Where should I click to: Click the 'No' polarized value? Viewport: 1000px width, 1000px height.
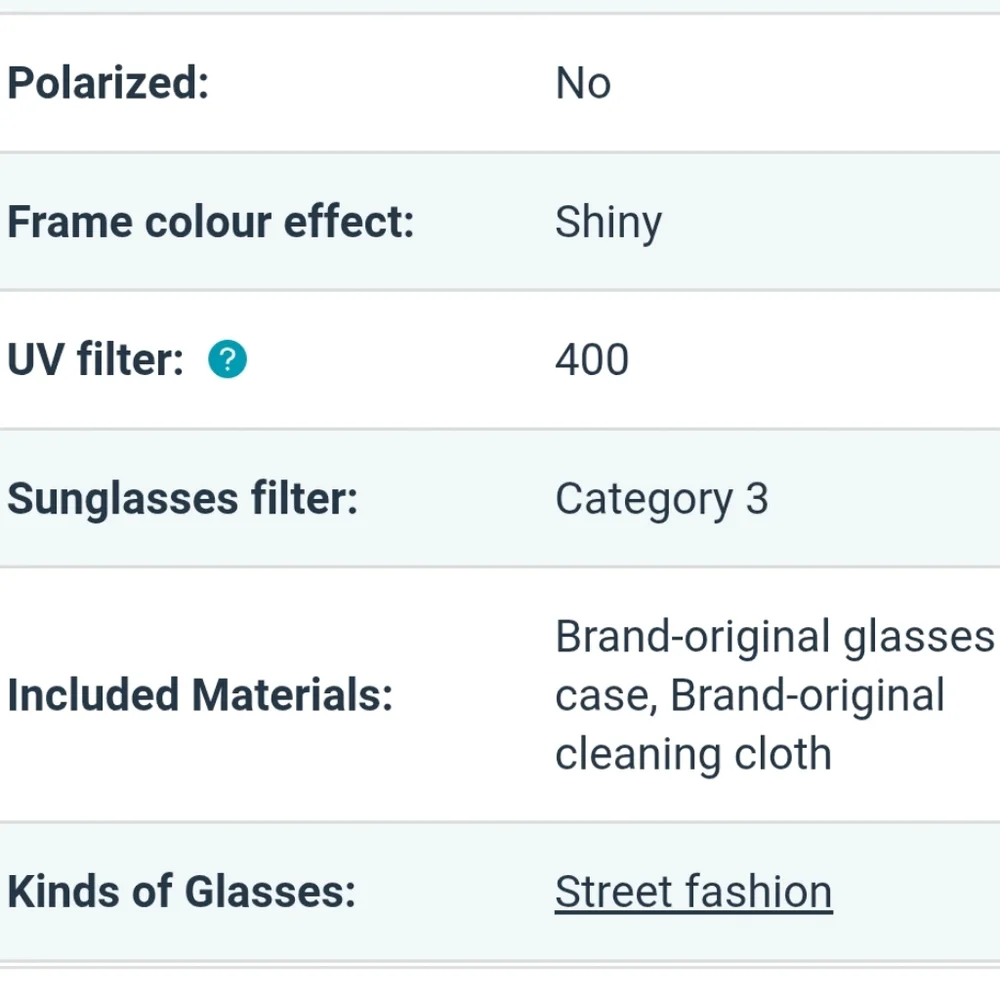click(583, 84)
